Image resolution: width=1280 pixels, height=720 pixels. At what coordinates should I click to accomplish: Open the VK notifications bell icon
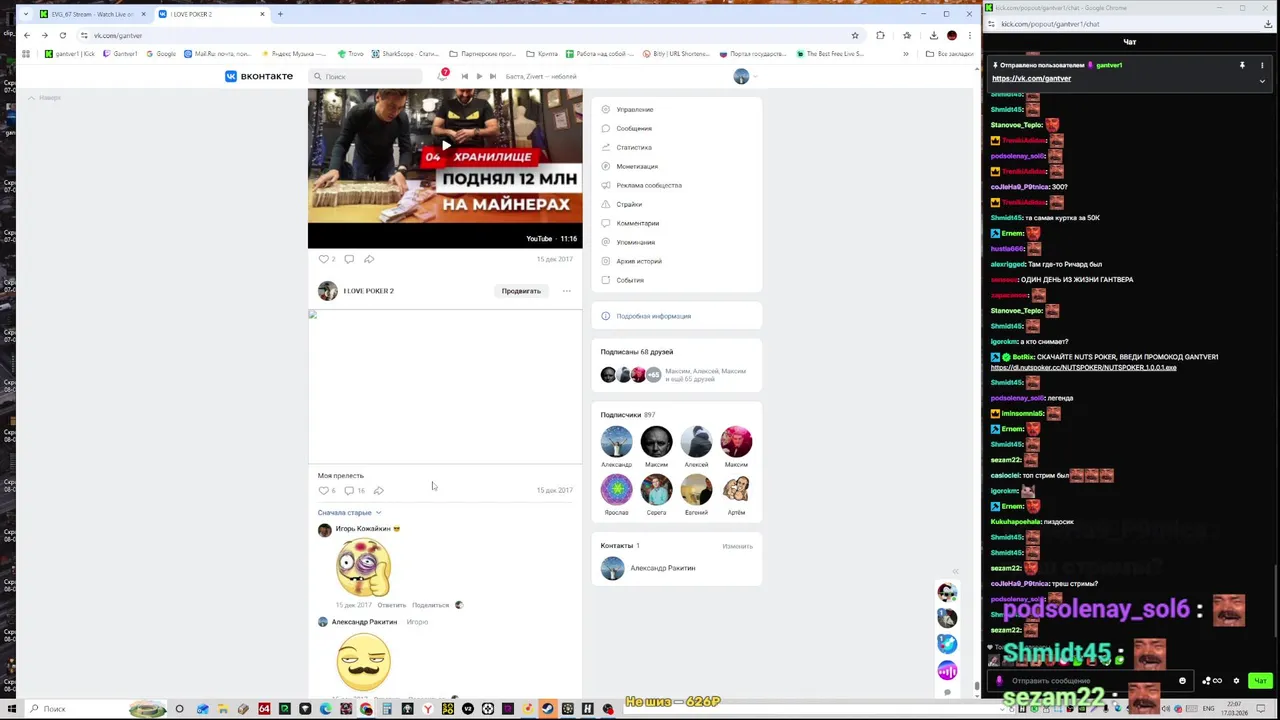click(442, 76)
